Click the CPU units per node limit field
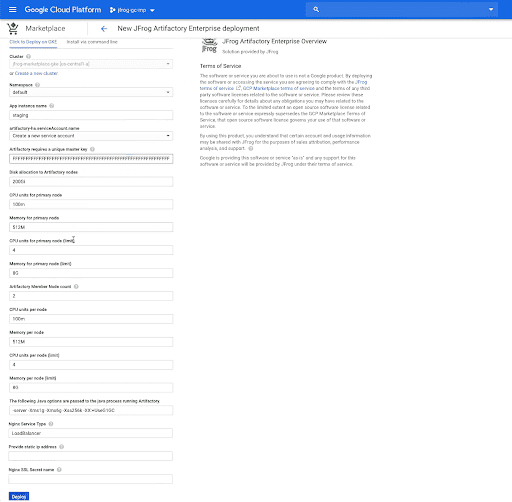 91,365
